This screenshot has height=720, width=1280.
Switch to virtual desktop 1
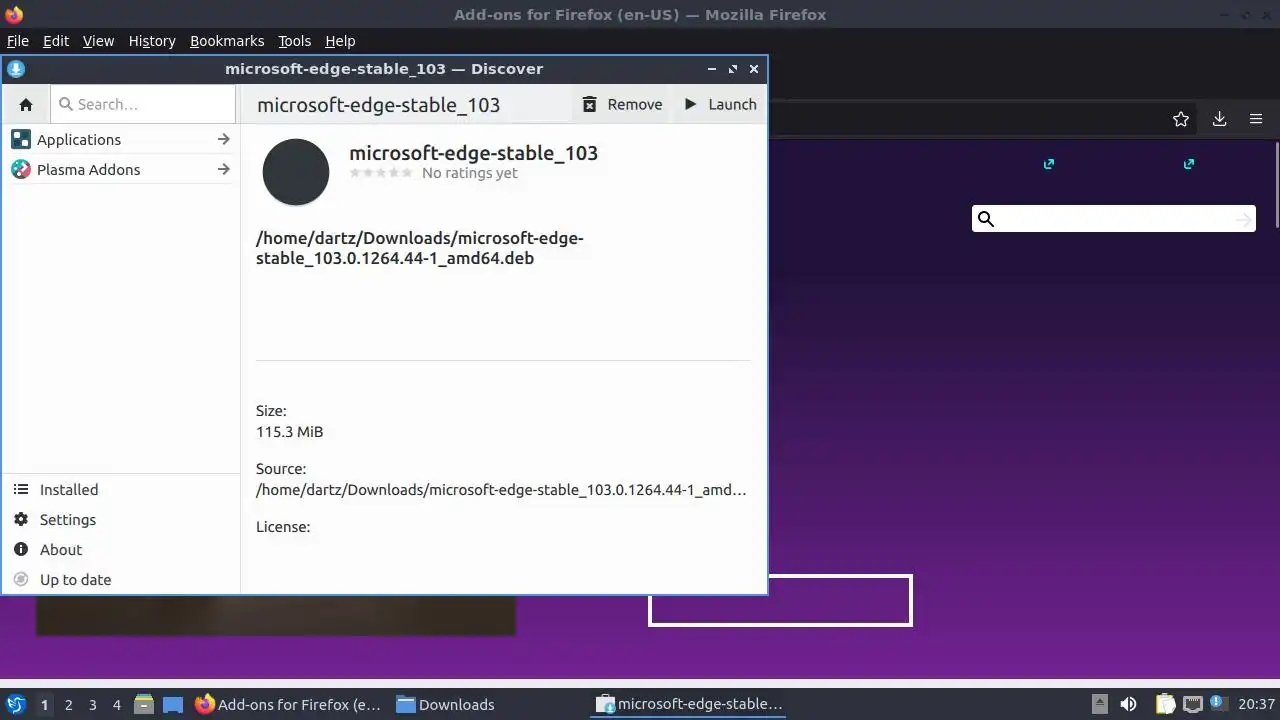coord(44,705)
